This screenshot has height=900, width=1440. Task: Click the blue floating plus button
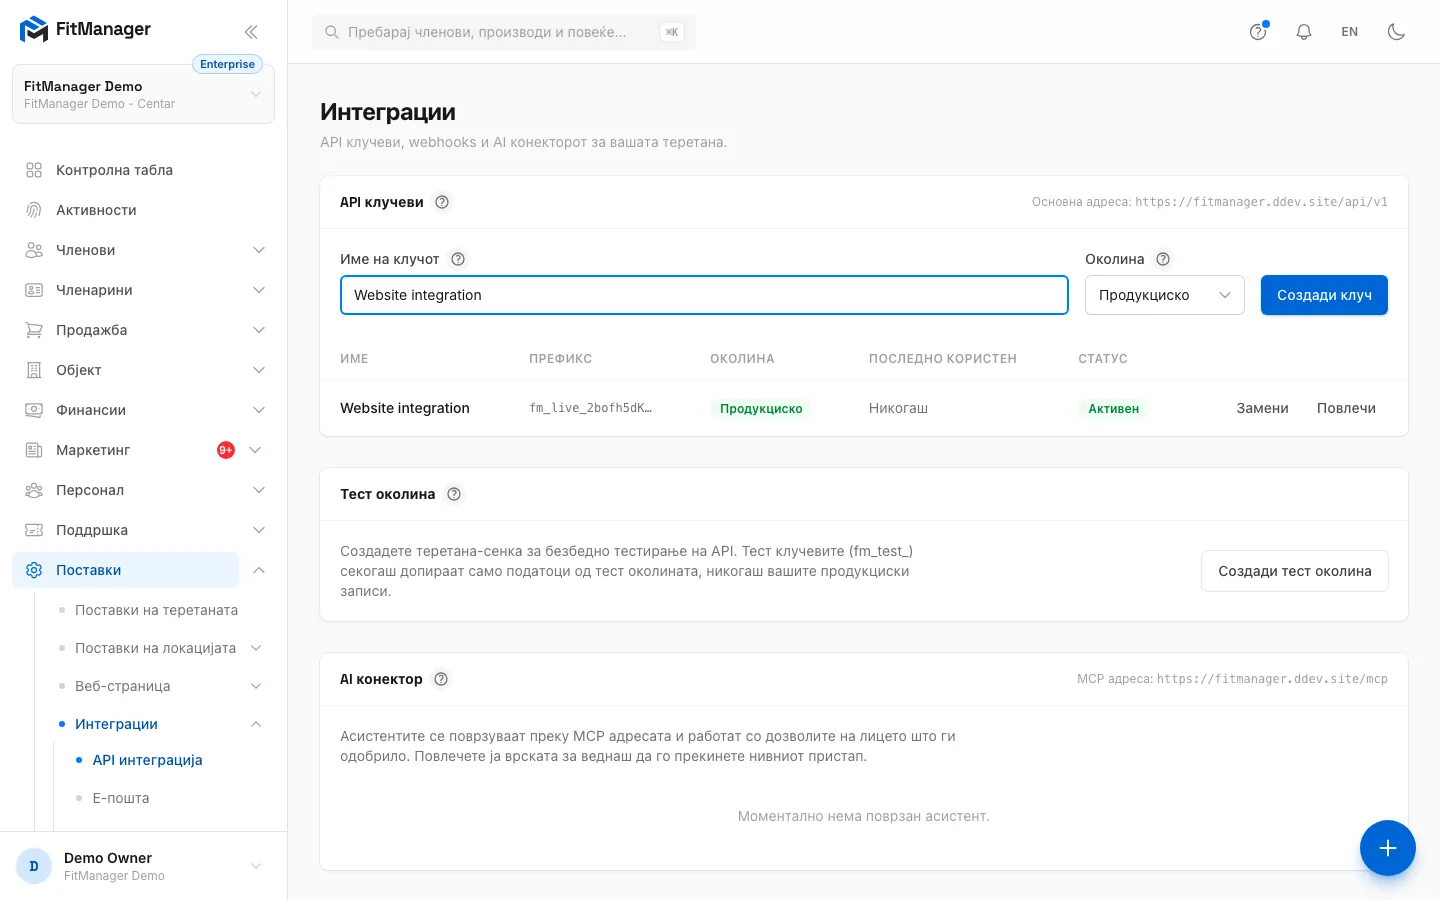(1388, 848)
